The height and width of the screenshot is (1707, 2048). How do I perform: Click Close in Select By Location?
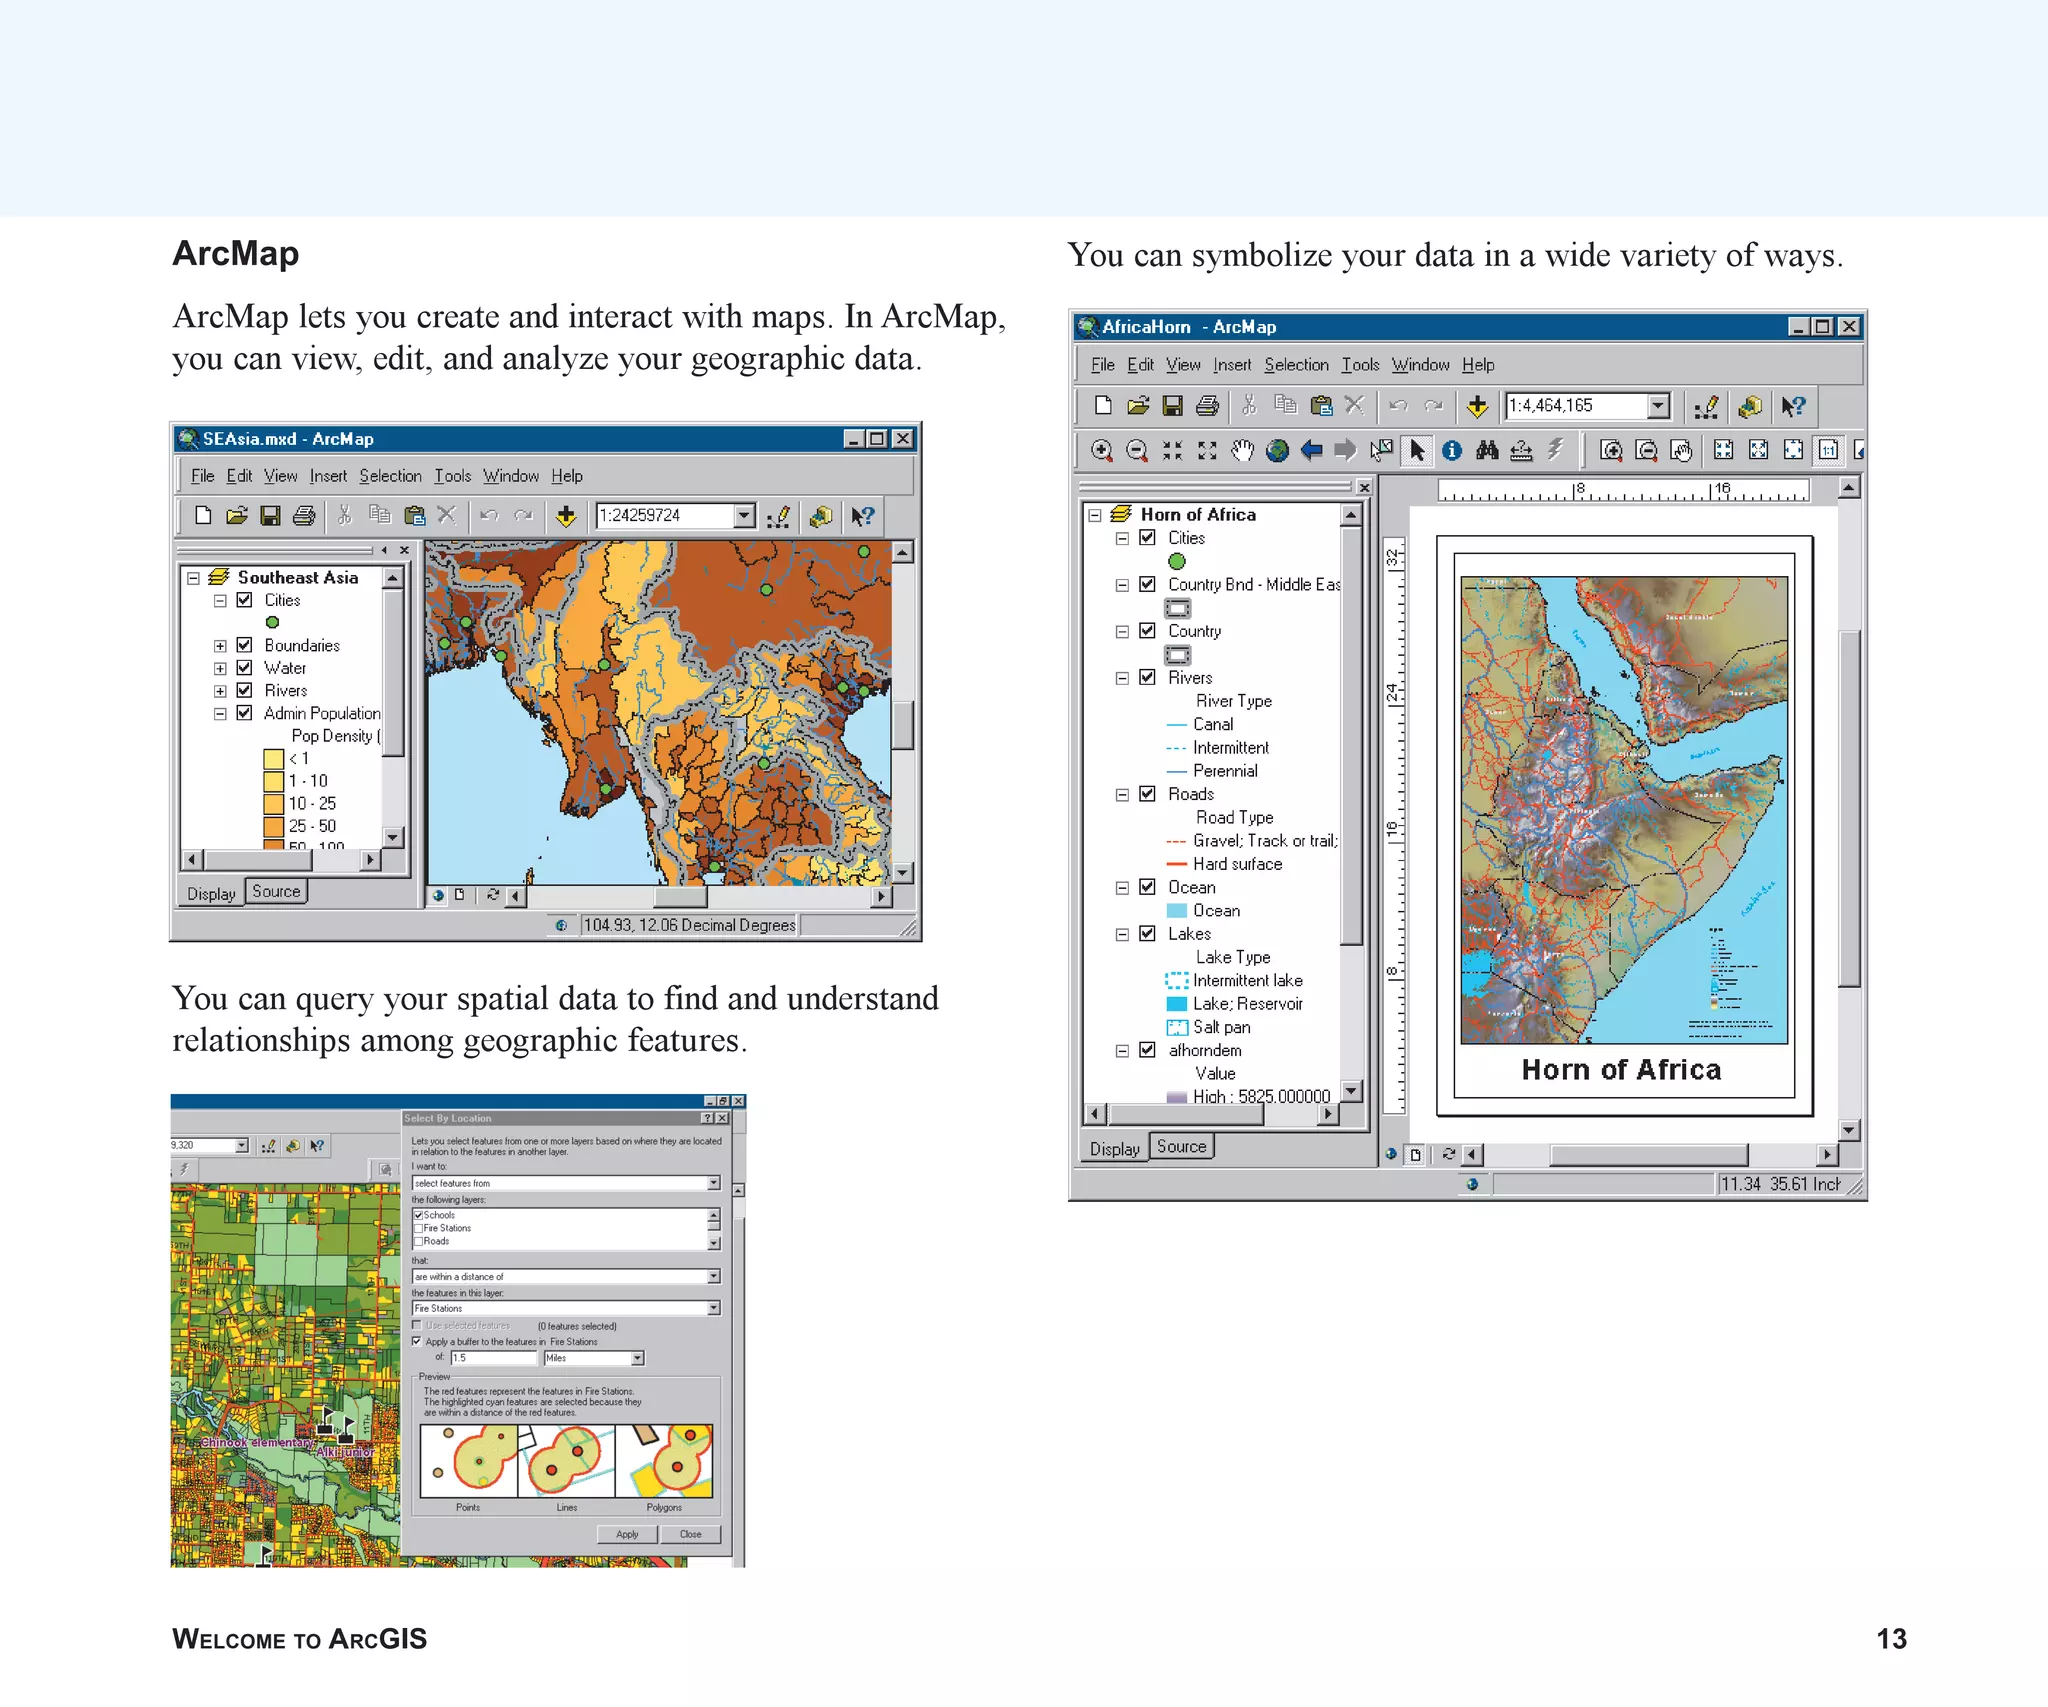click(x=690, y=1534)
